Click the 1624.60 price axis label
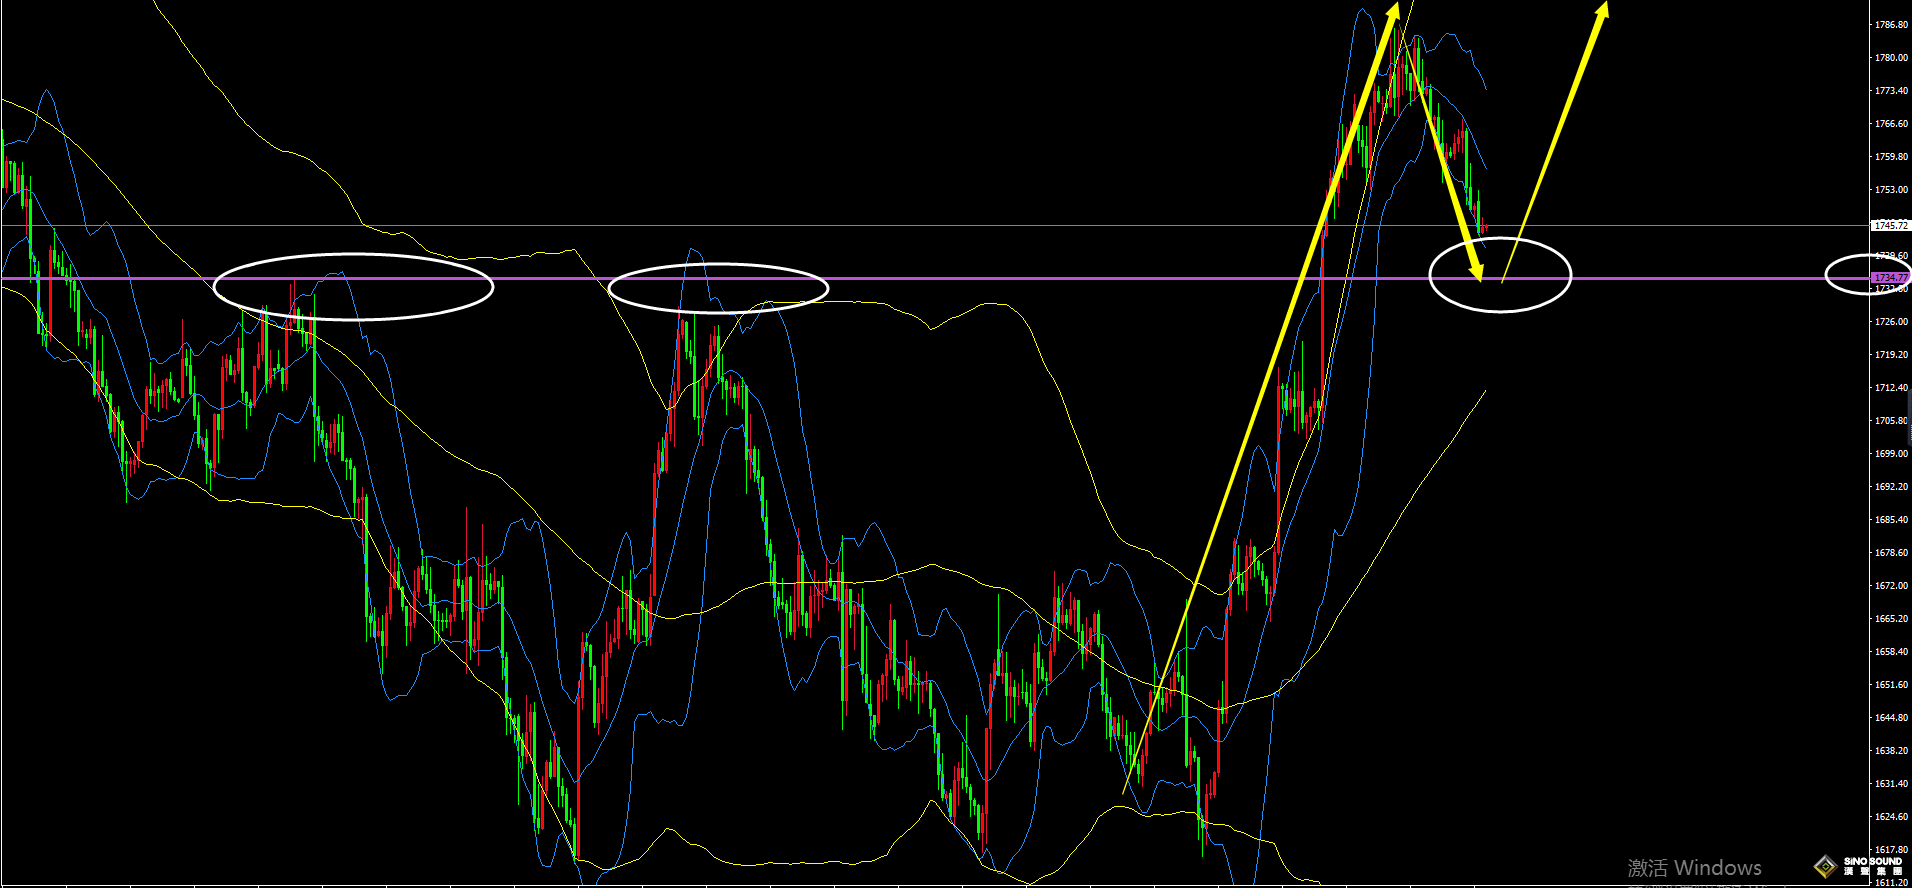The width and height of the screenshot is (1912, 888). point(1891,816)
